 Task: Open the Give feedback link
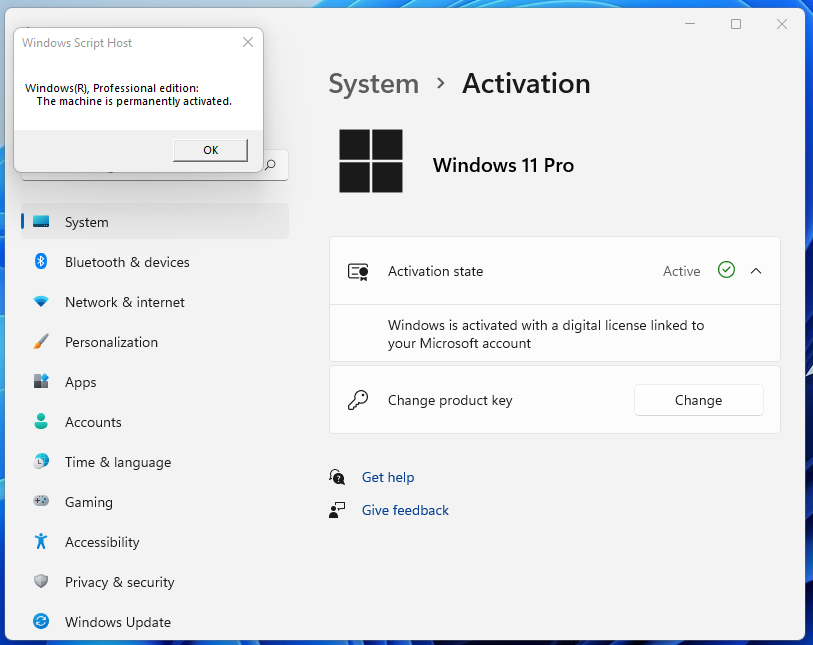405,510
